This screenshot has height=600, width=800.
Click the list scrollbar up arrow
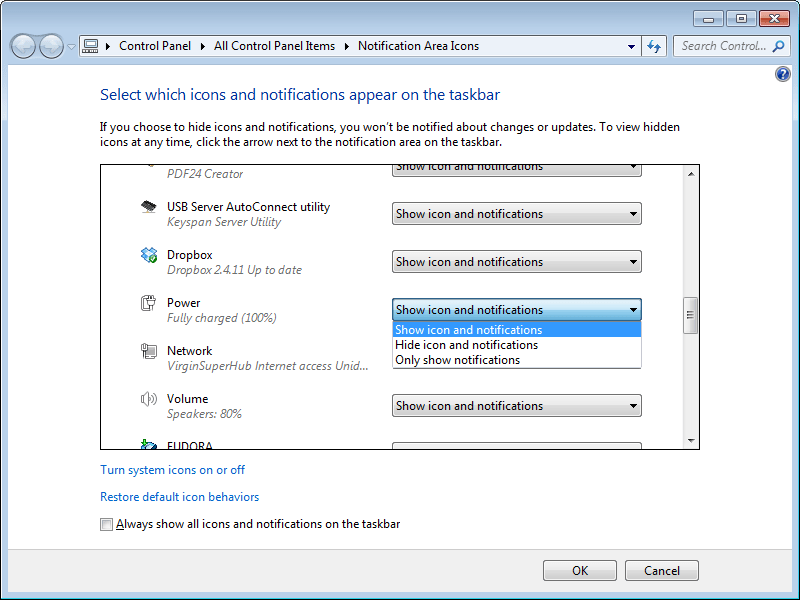(691, 174)
